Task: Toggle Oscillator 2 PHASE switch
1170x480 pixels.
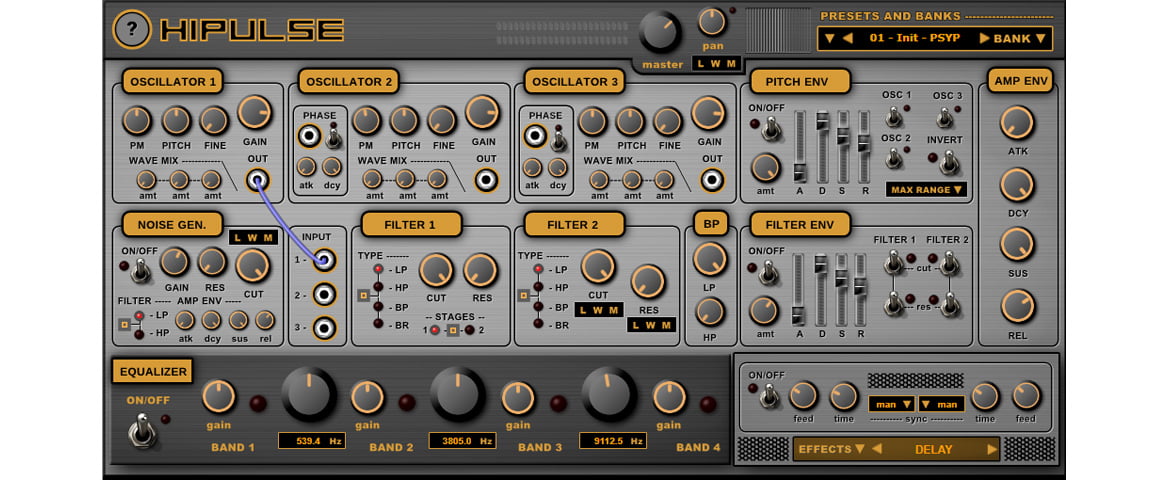Action: click(333, 135)
